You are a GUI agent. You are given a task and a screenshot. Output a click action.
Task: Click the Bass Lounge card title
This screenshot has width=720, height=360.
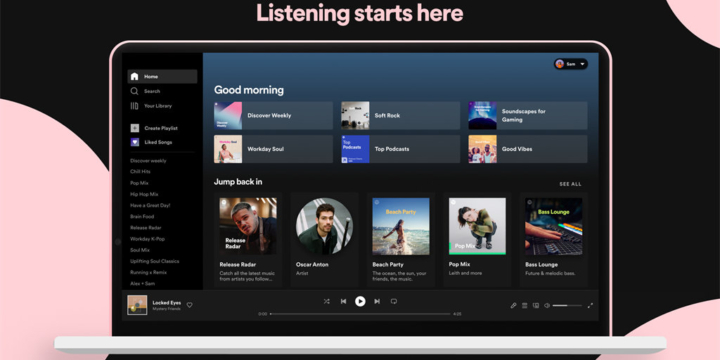click(541, 264)
